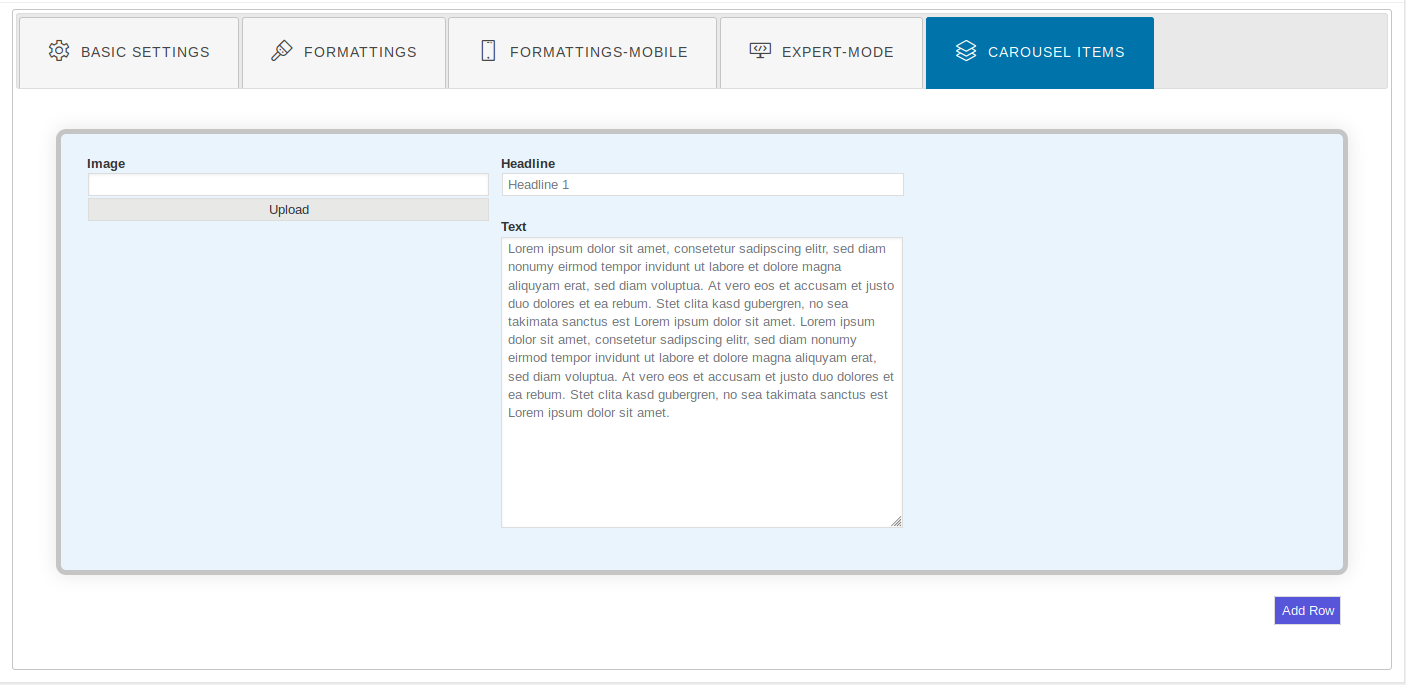Click the layers icon on Carousel Items tab
The width and height of the screenshot is (1406, 685).
coord(966,51)
